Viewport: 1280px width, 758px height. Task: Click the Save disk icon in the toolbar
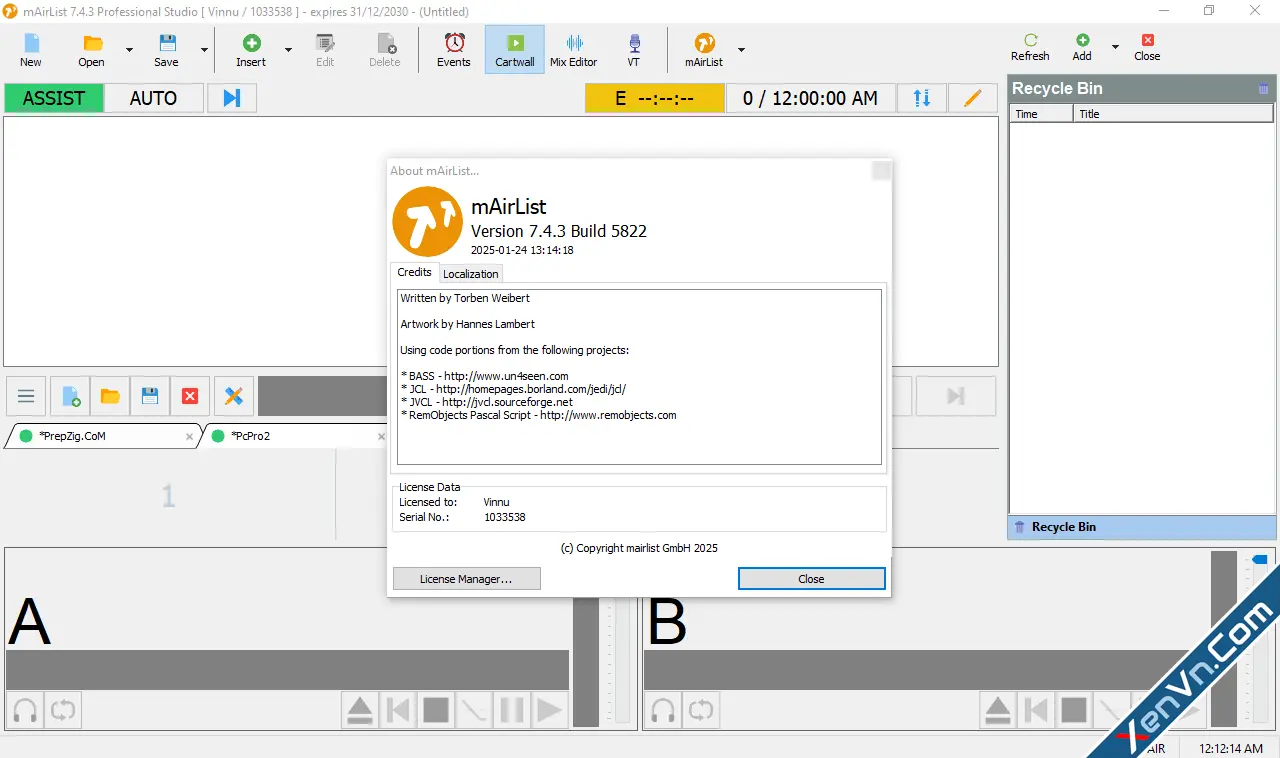pyautogui.click(x=167, y=43)
